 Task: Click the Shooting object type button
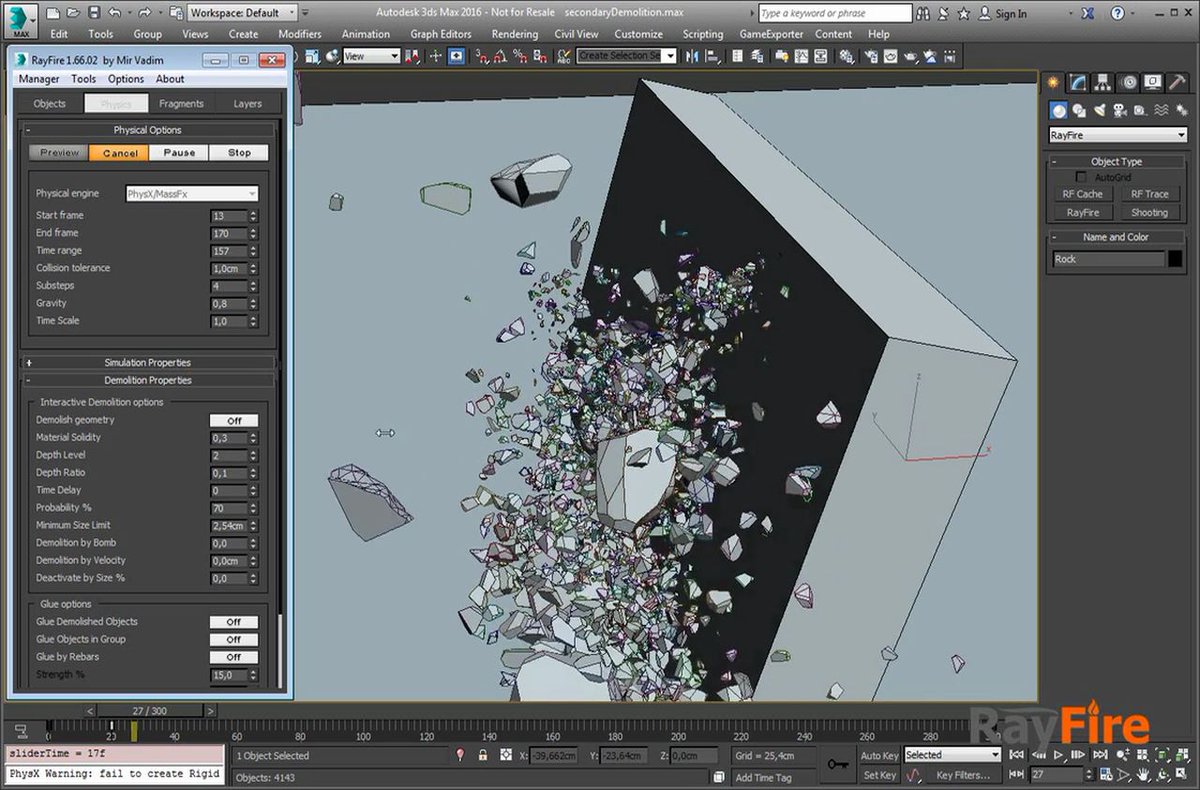[1149, 212]
